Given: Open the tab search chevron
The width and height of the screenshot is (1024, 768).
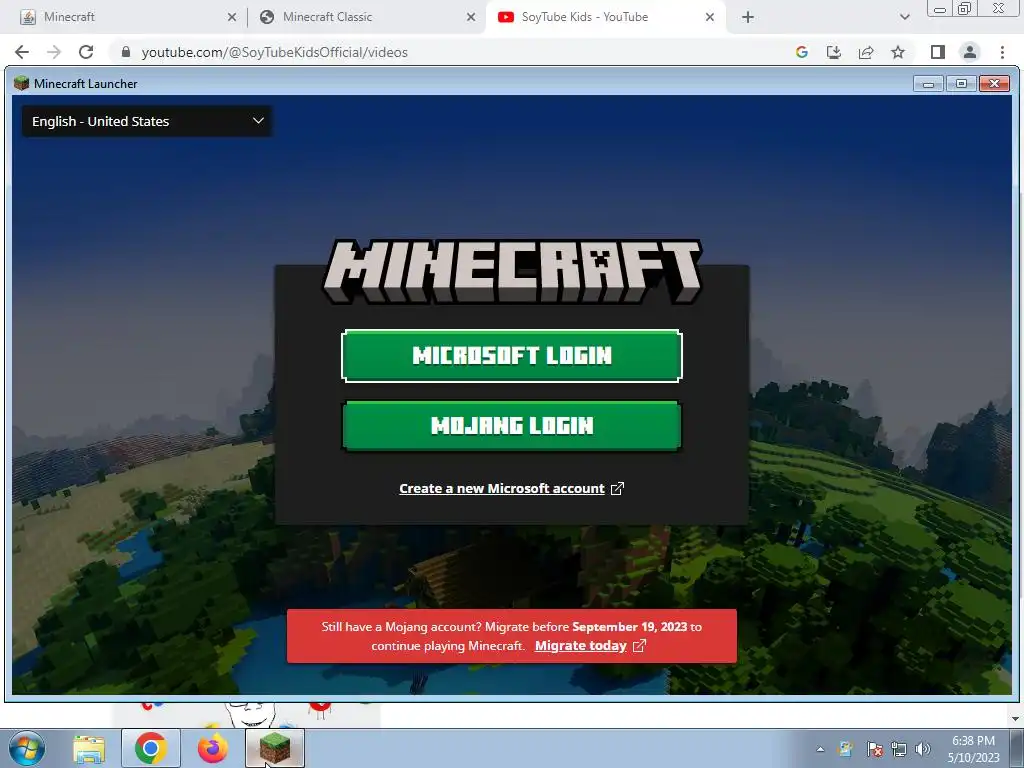Looking at the screenshot, I should 904,18.
